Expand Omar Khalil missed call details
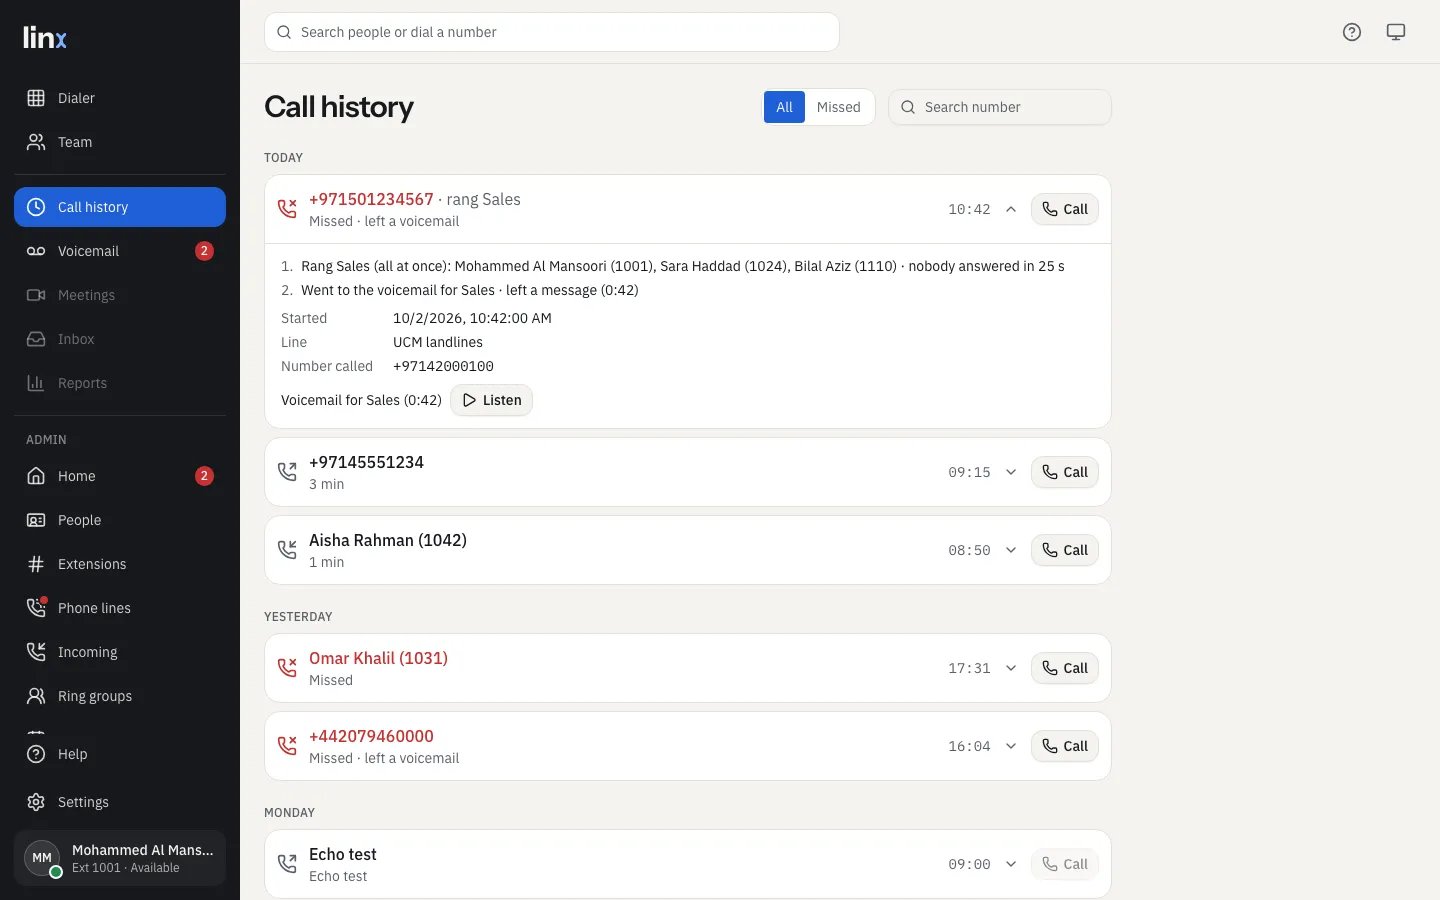Viewport: 1440px width, 900px height. 1011,668
